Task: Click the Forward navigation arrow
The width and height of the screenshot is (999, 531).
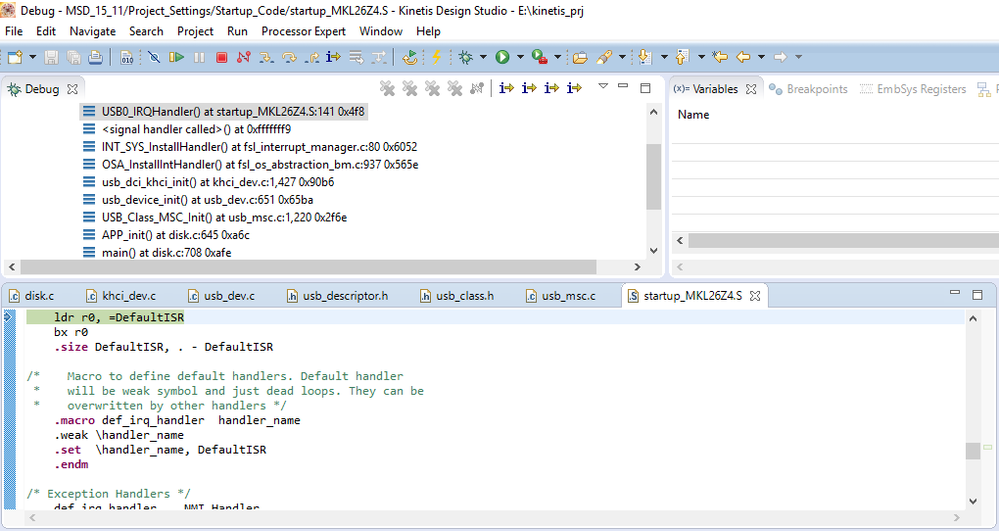Action: pyautogui.click(x=780, y=57)
